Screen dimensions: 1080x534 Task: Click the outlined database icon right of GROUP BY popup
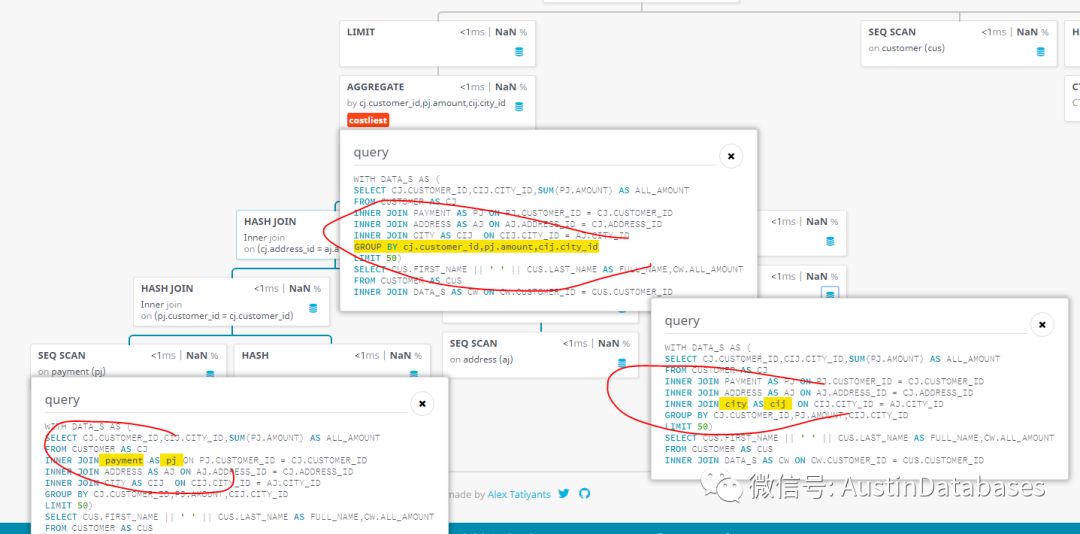click(x=830, y=295)
